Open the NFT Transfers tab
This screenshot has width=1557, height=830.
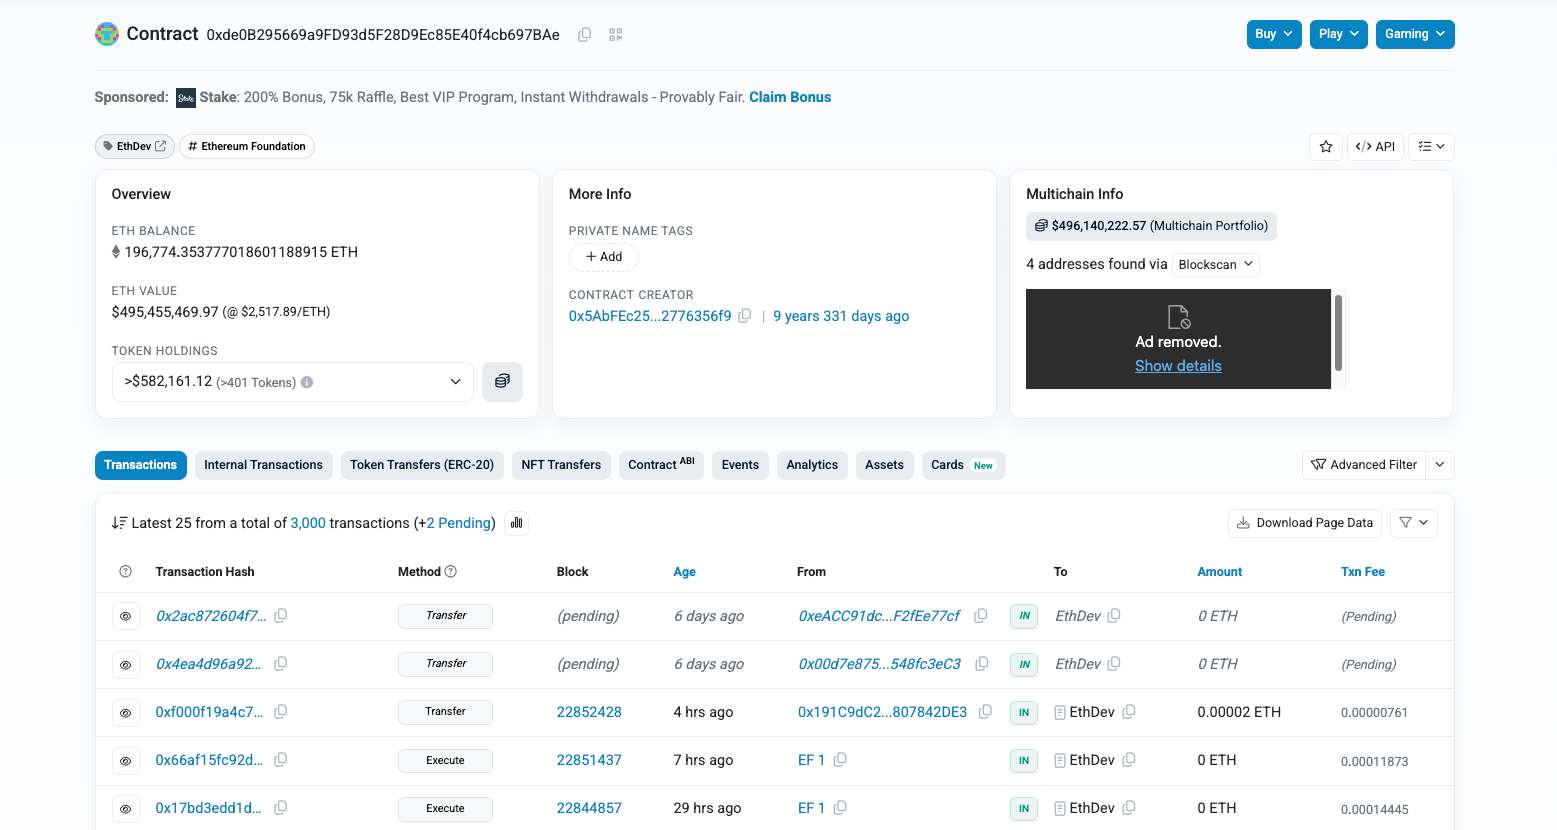tap(561, 465)
